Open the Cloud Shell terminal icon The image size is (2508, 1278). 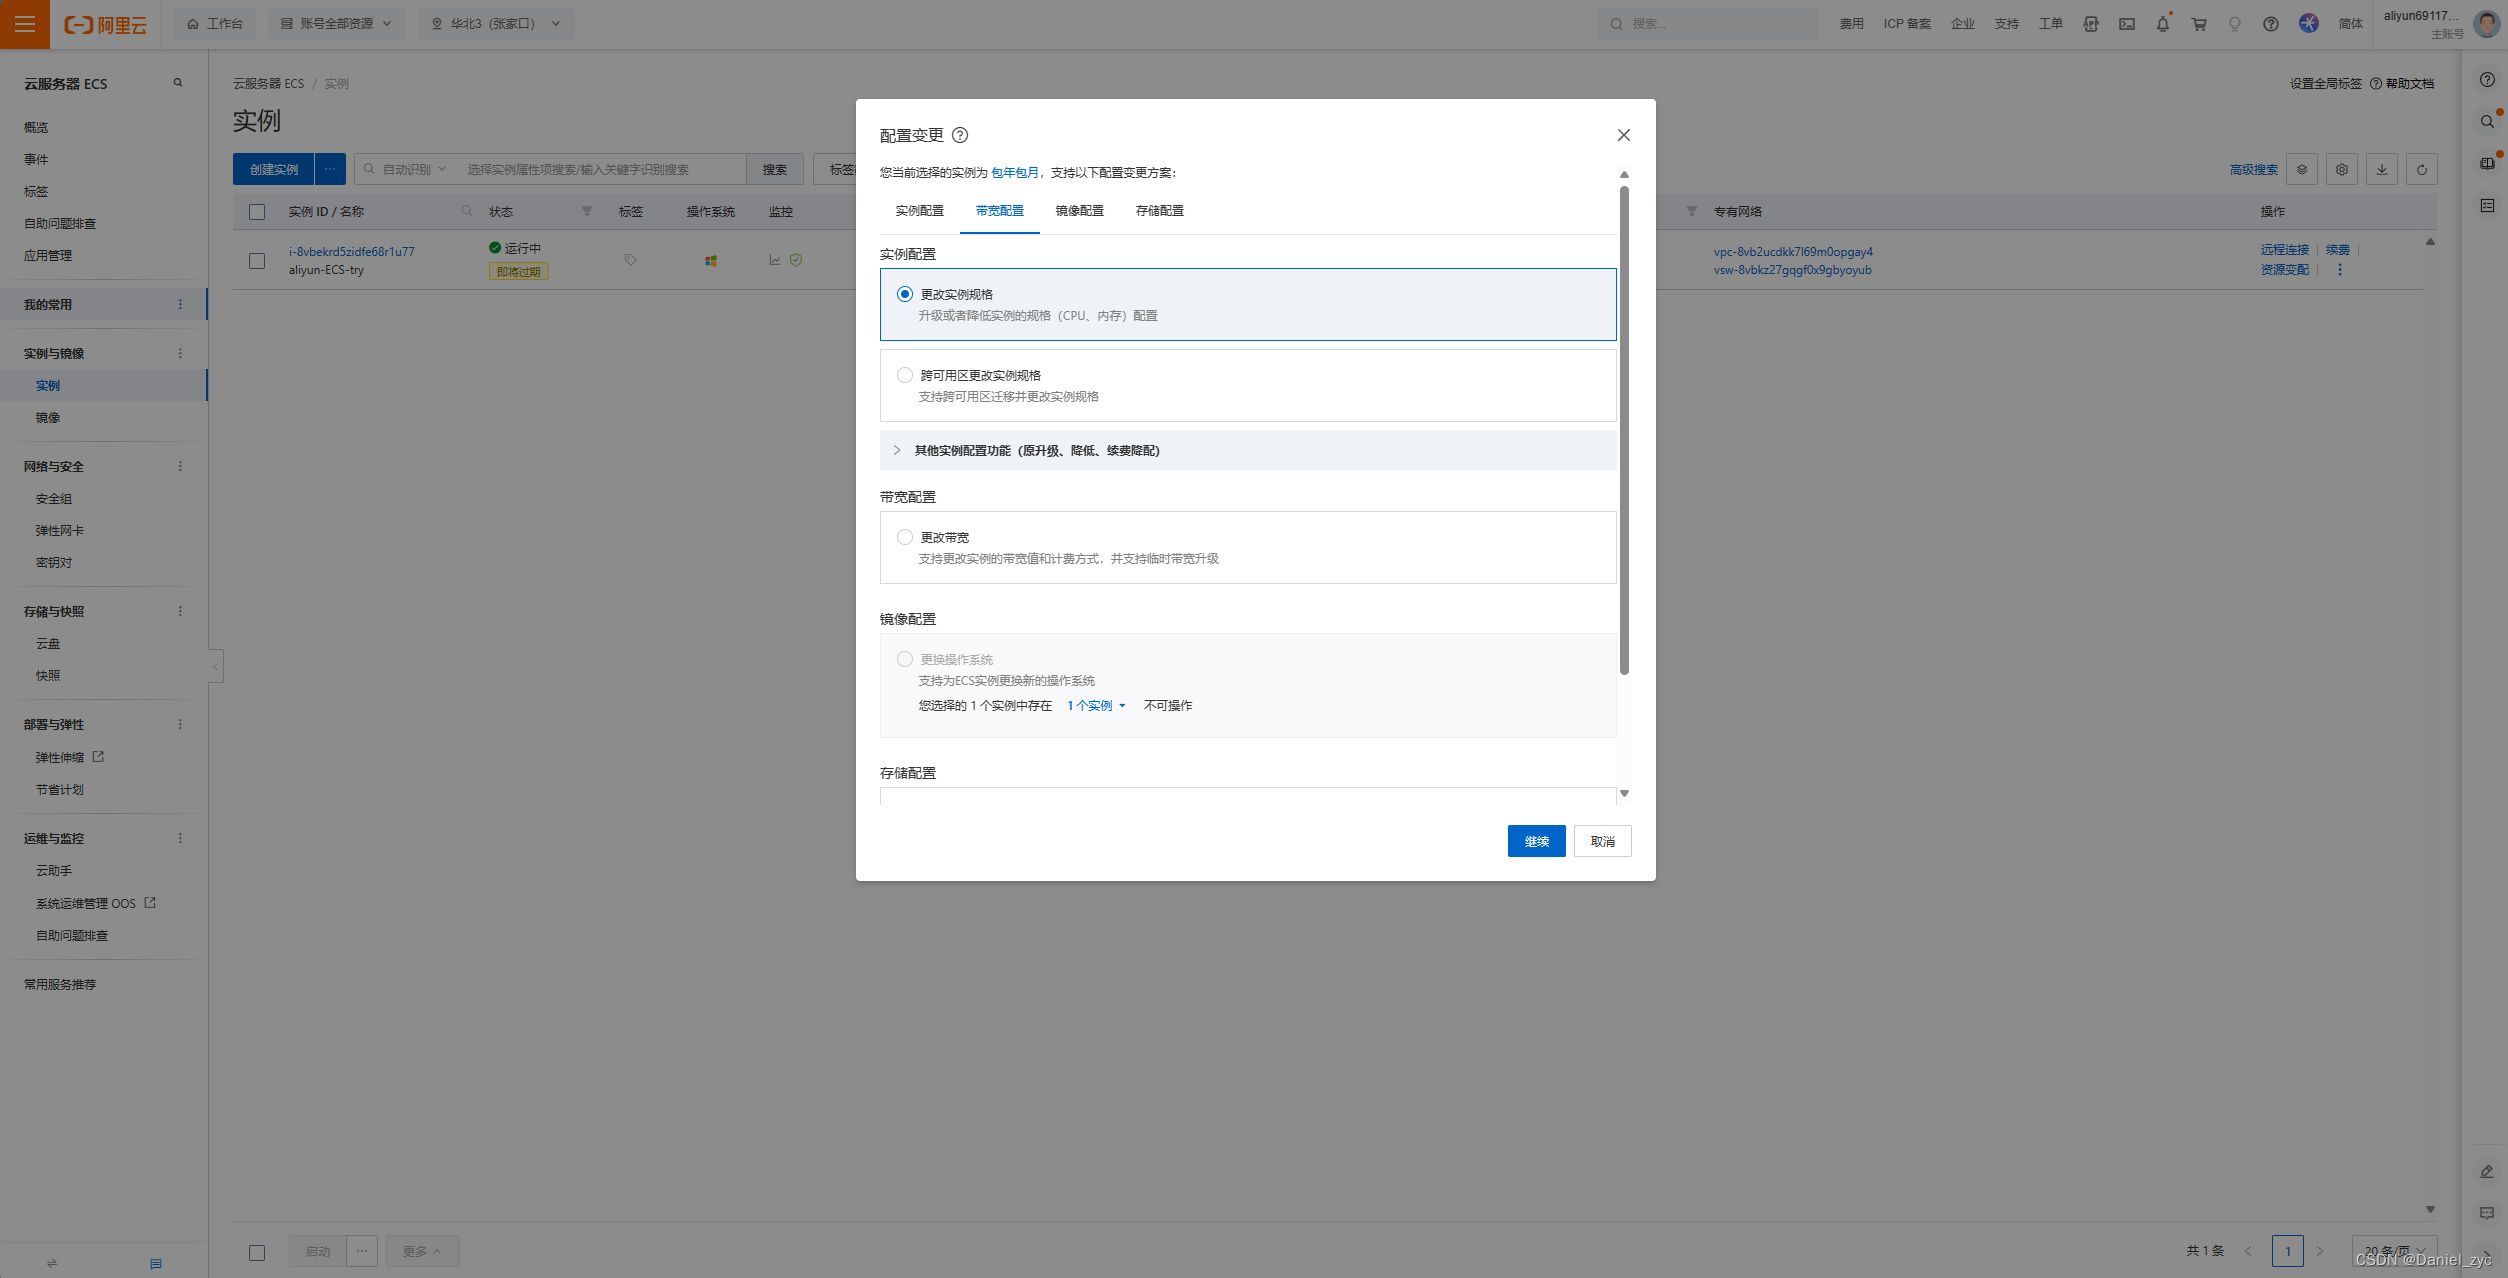point(2127,24)
